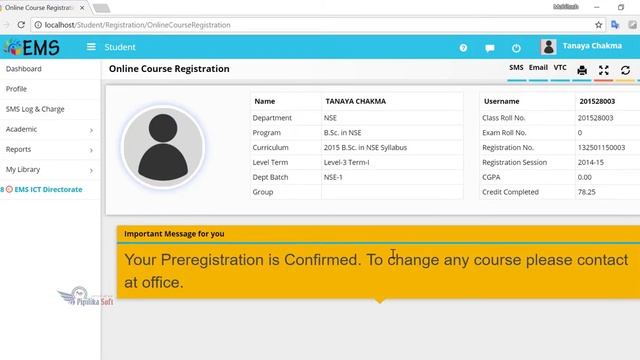640x360 pixels.
Task: Click the VTC button
Action: [x=560, y=67]
